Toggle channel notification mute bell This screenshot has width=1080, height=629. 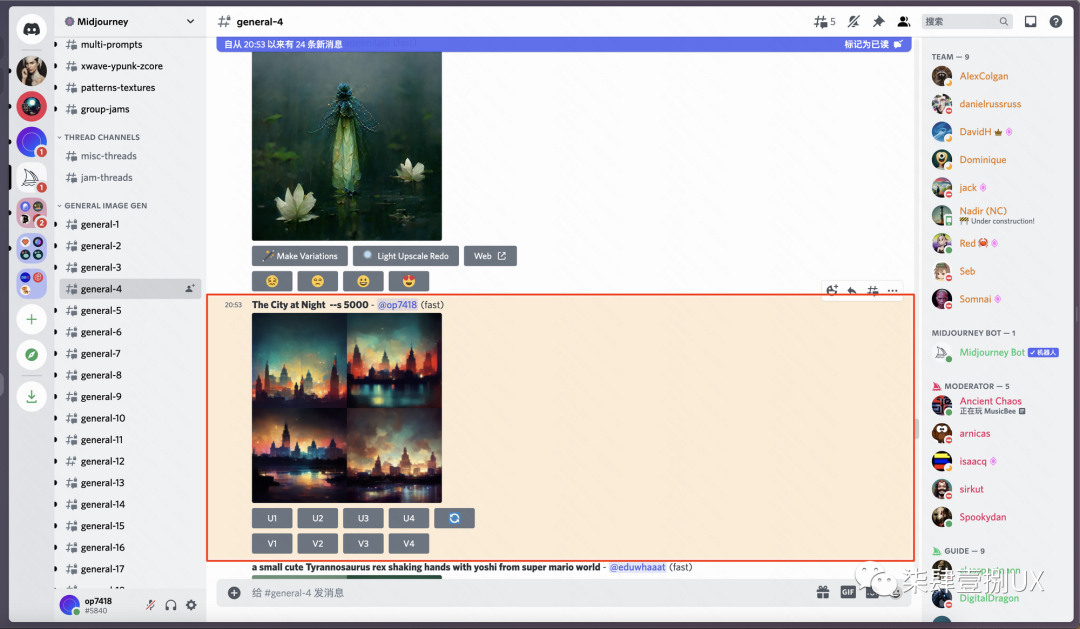[x=853, y=22]
